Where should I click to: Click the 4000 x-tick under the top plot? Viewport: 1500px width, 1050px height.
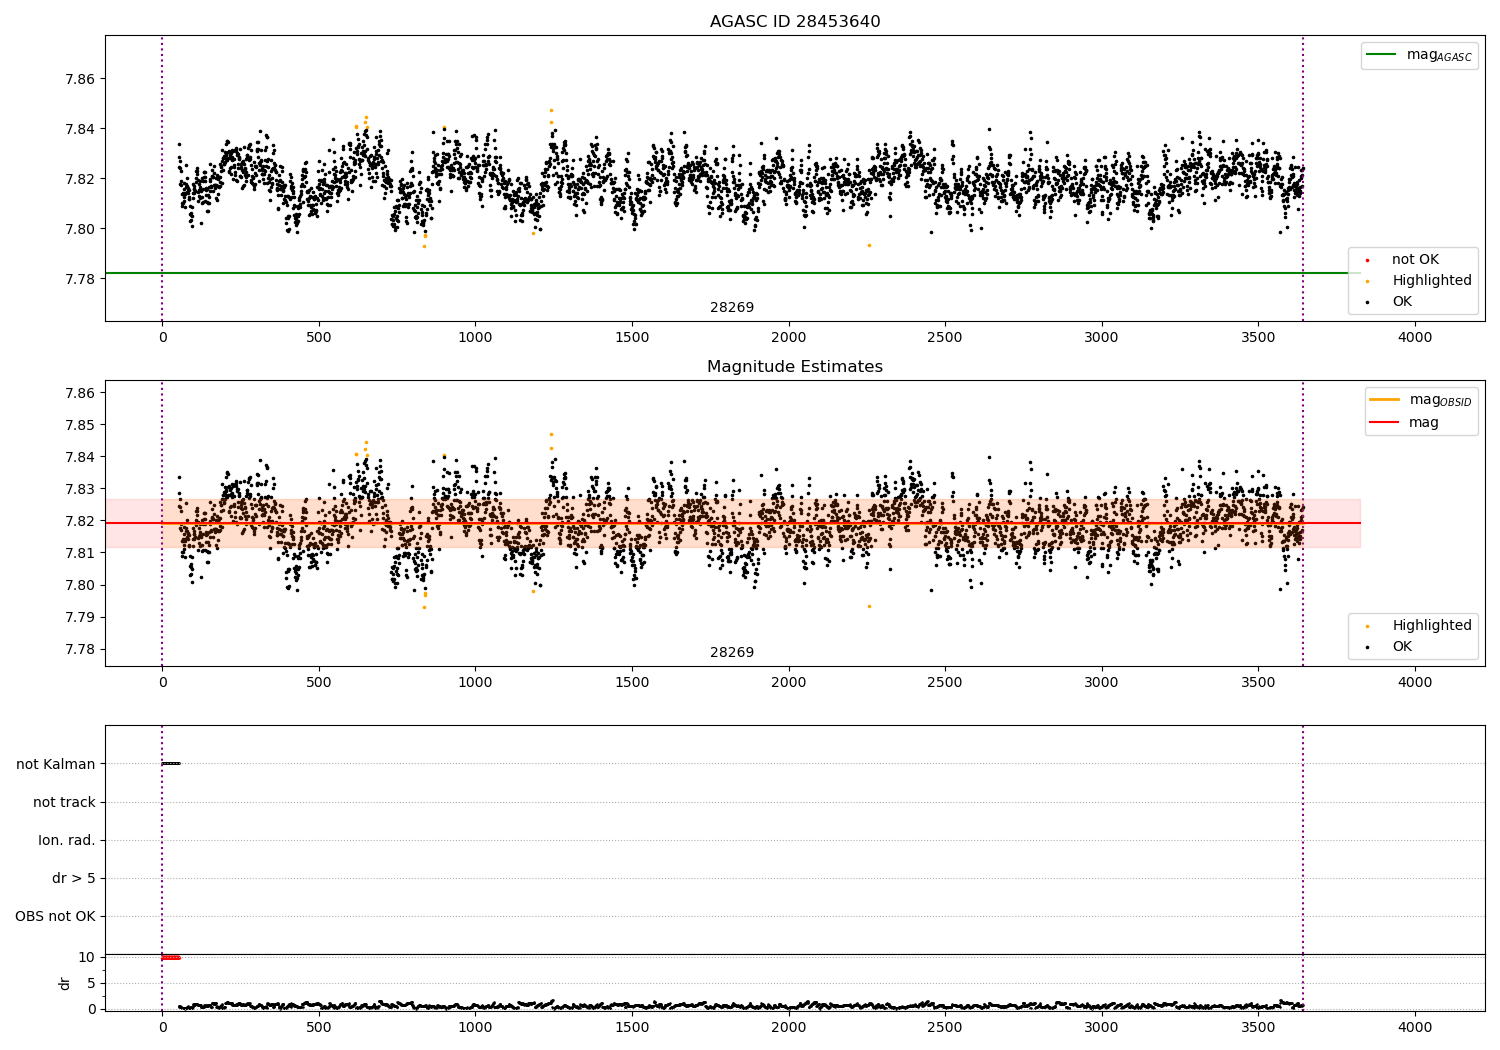1415,338
